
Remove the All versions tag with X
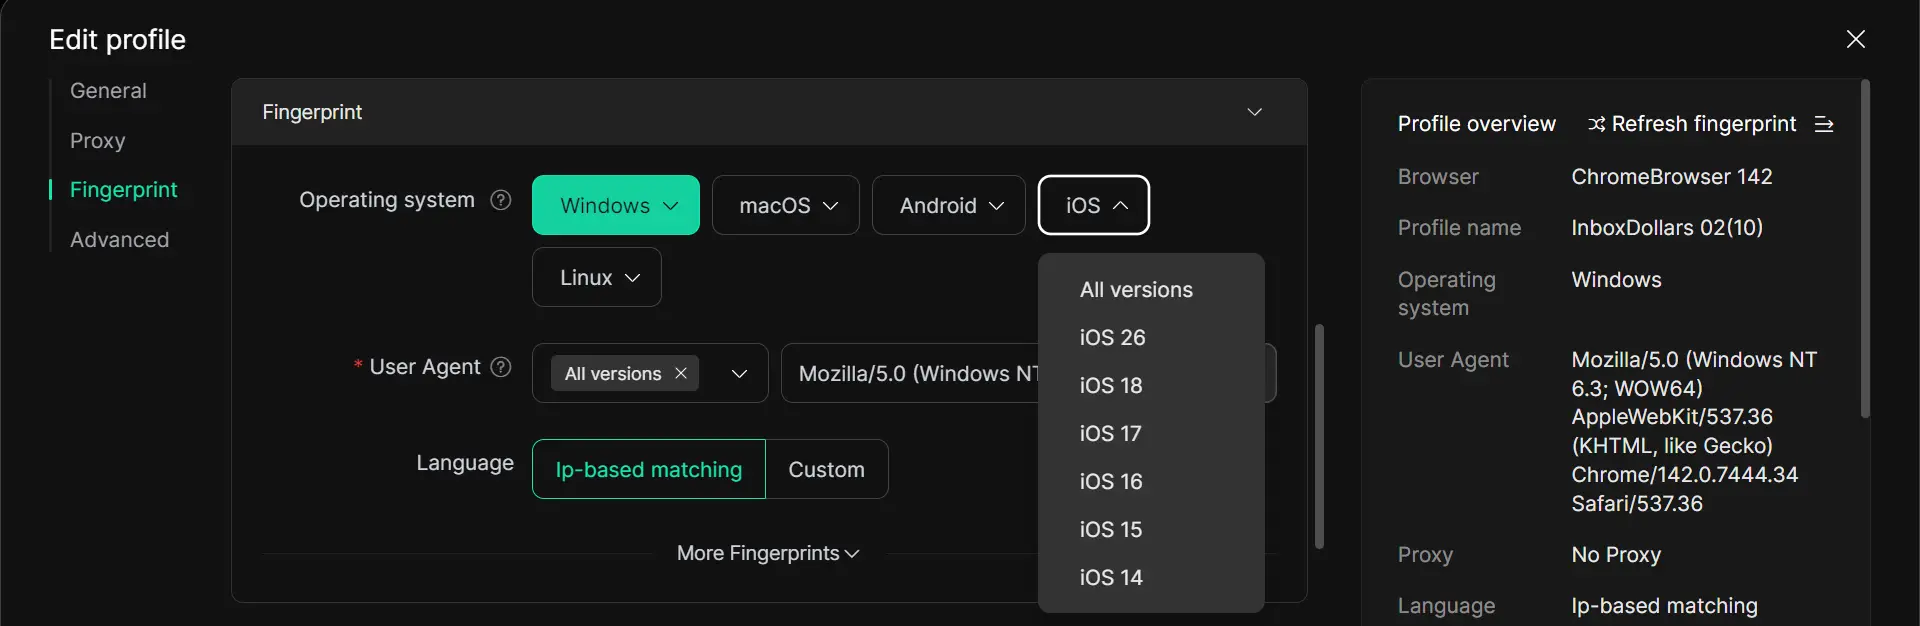(681, 373)
